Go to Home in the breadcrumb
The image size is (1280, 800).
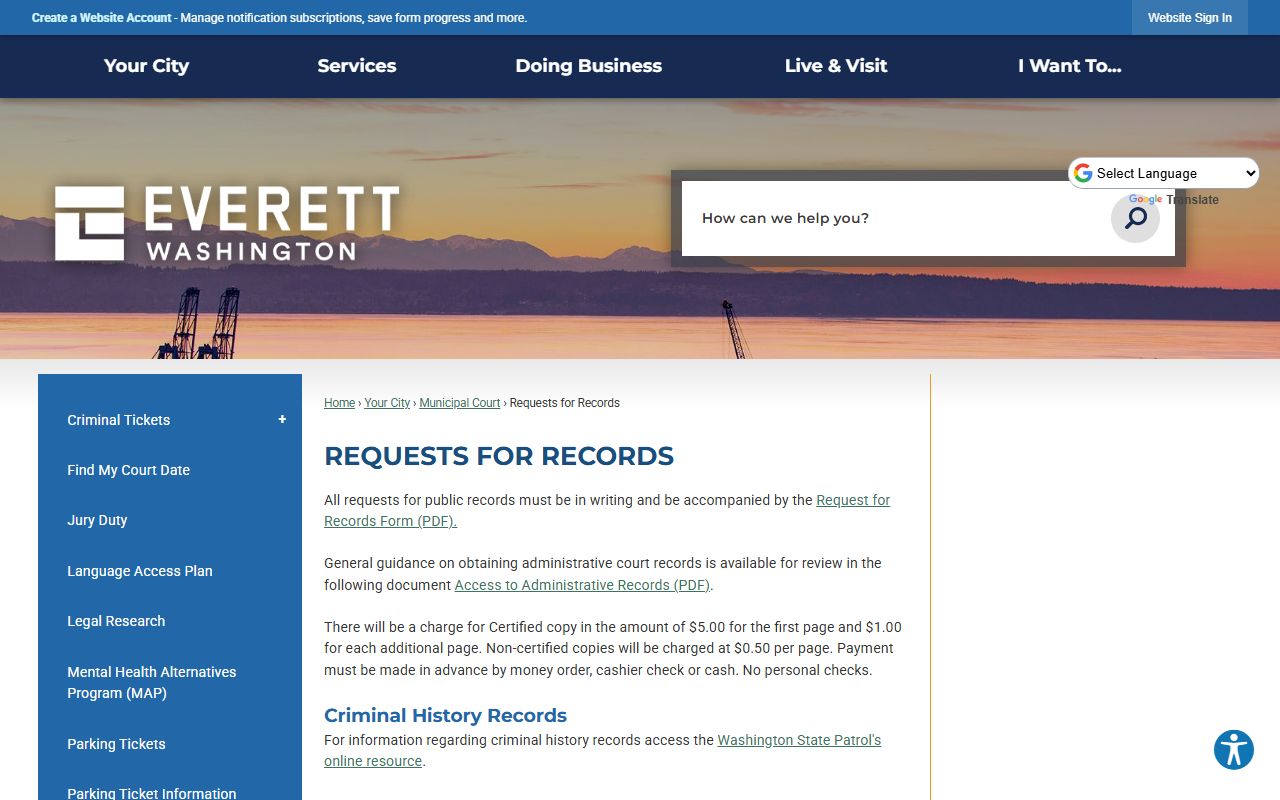[339, 403]
